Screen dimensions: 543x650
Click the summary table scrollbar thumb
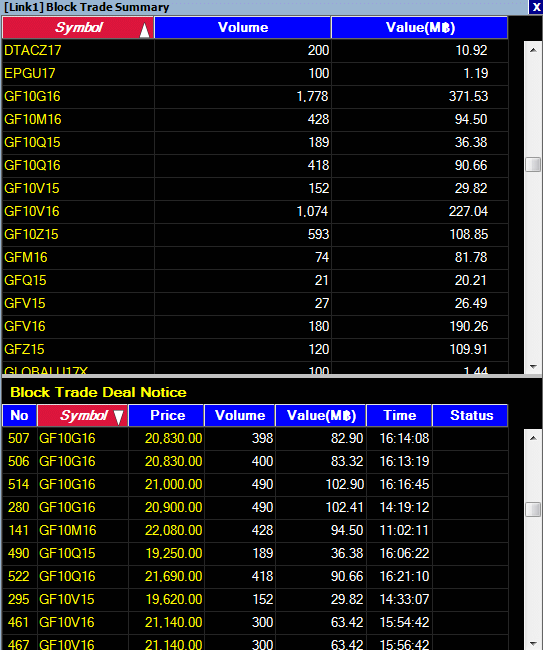pos(533,165)
